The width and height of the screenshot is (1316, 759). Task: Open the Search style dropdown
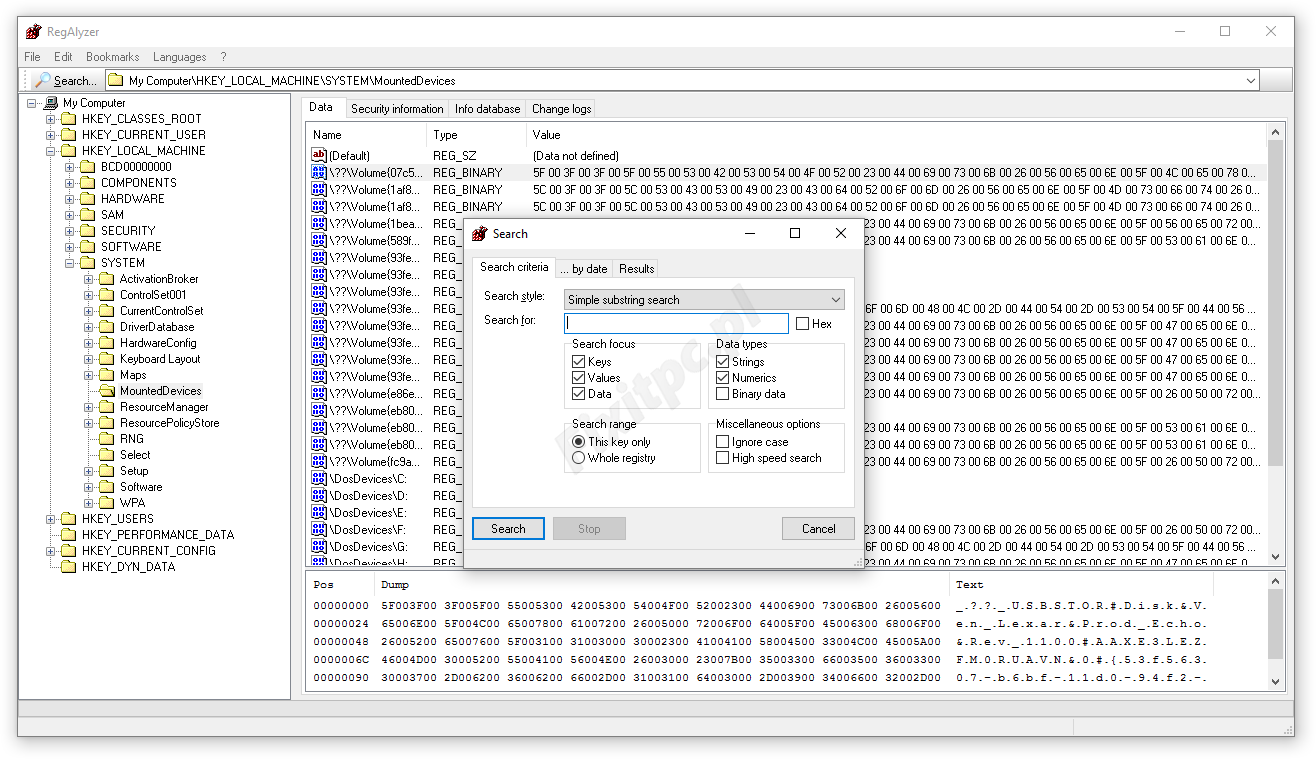[705, 300]
